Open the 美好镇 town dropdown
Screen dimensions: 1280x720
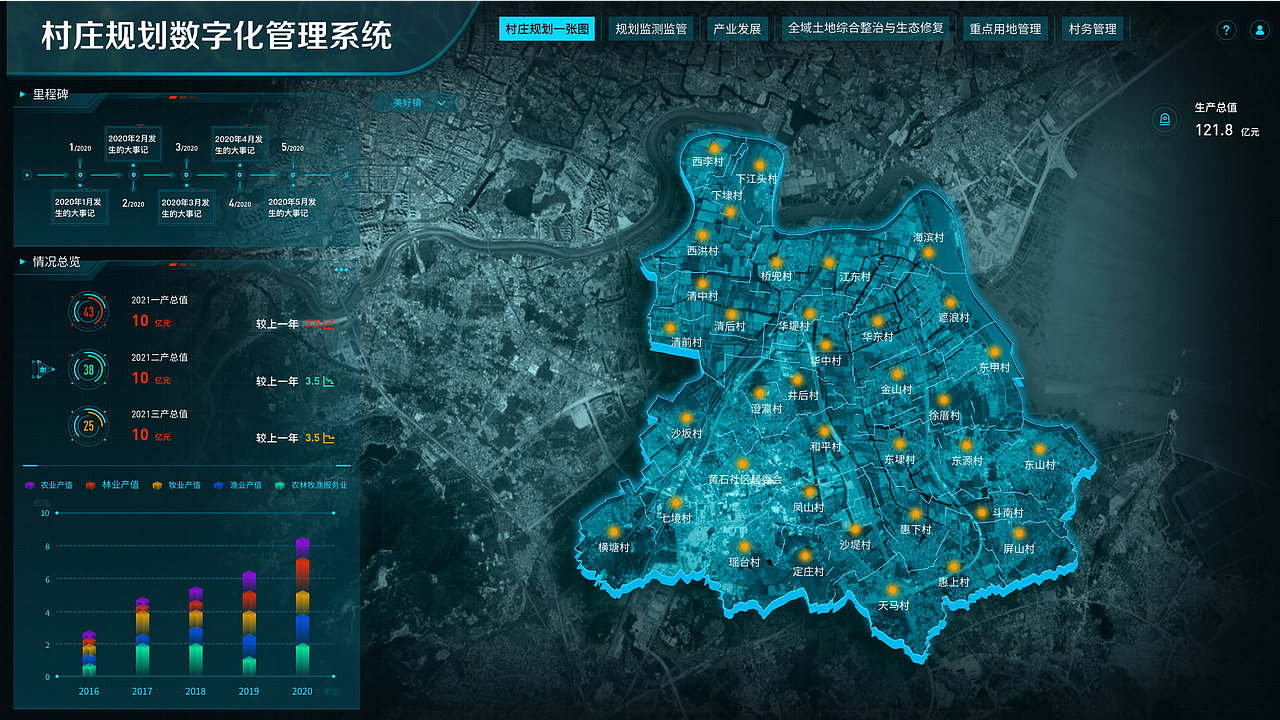coord(417,102)
